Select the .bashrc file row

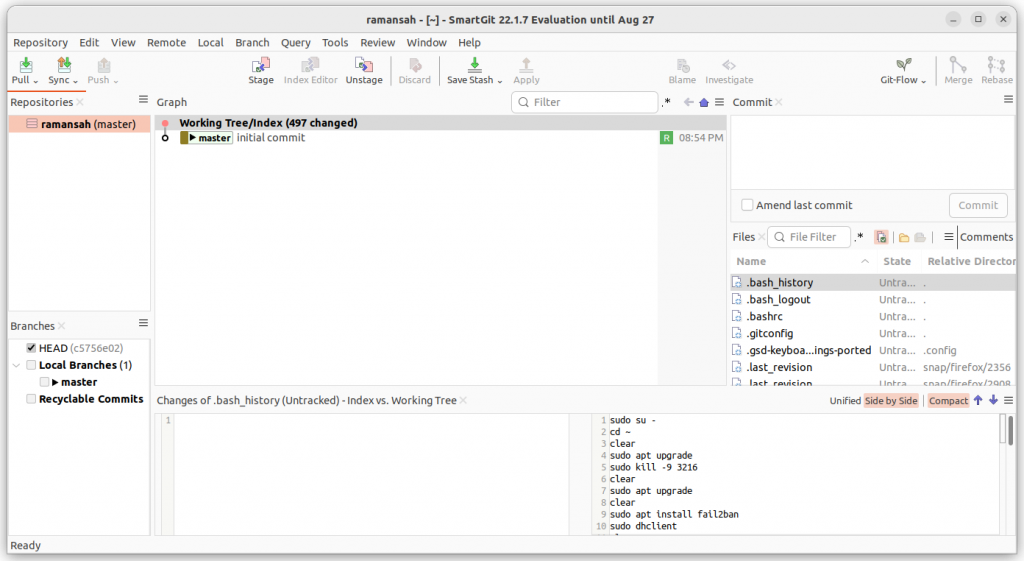click(872, 317)
